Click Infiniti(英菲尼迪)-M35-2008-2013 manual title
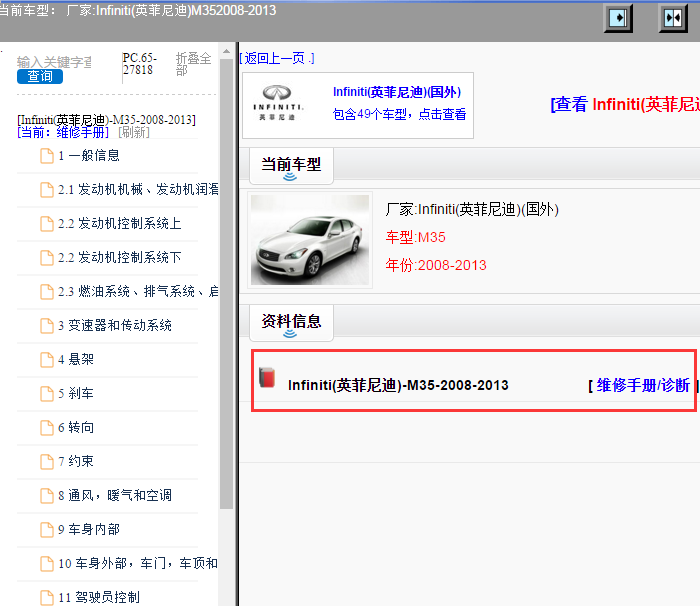Image resolution: width=700 pixels, height=606 pixels. pyautogui.click(x=398, y=385)
